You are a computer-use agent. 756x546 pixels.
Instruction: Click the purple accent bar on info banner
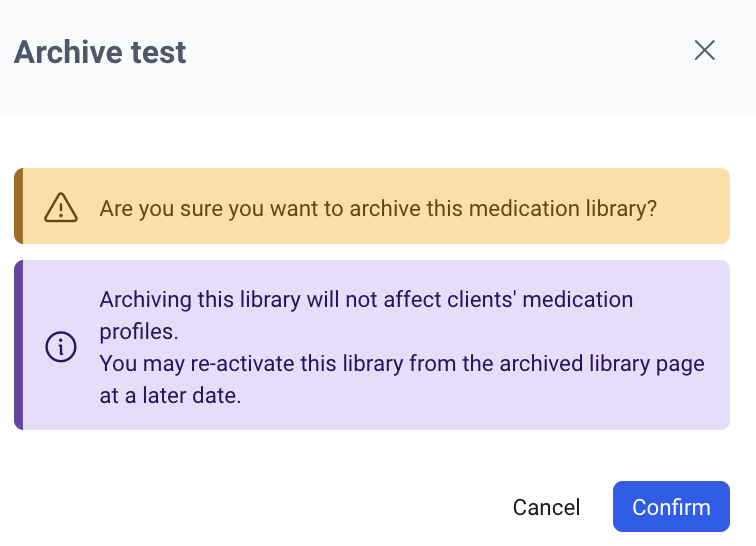pos(18,345)
